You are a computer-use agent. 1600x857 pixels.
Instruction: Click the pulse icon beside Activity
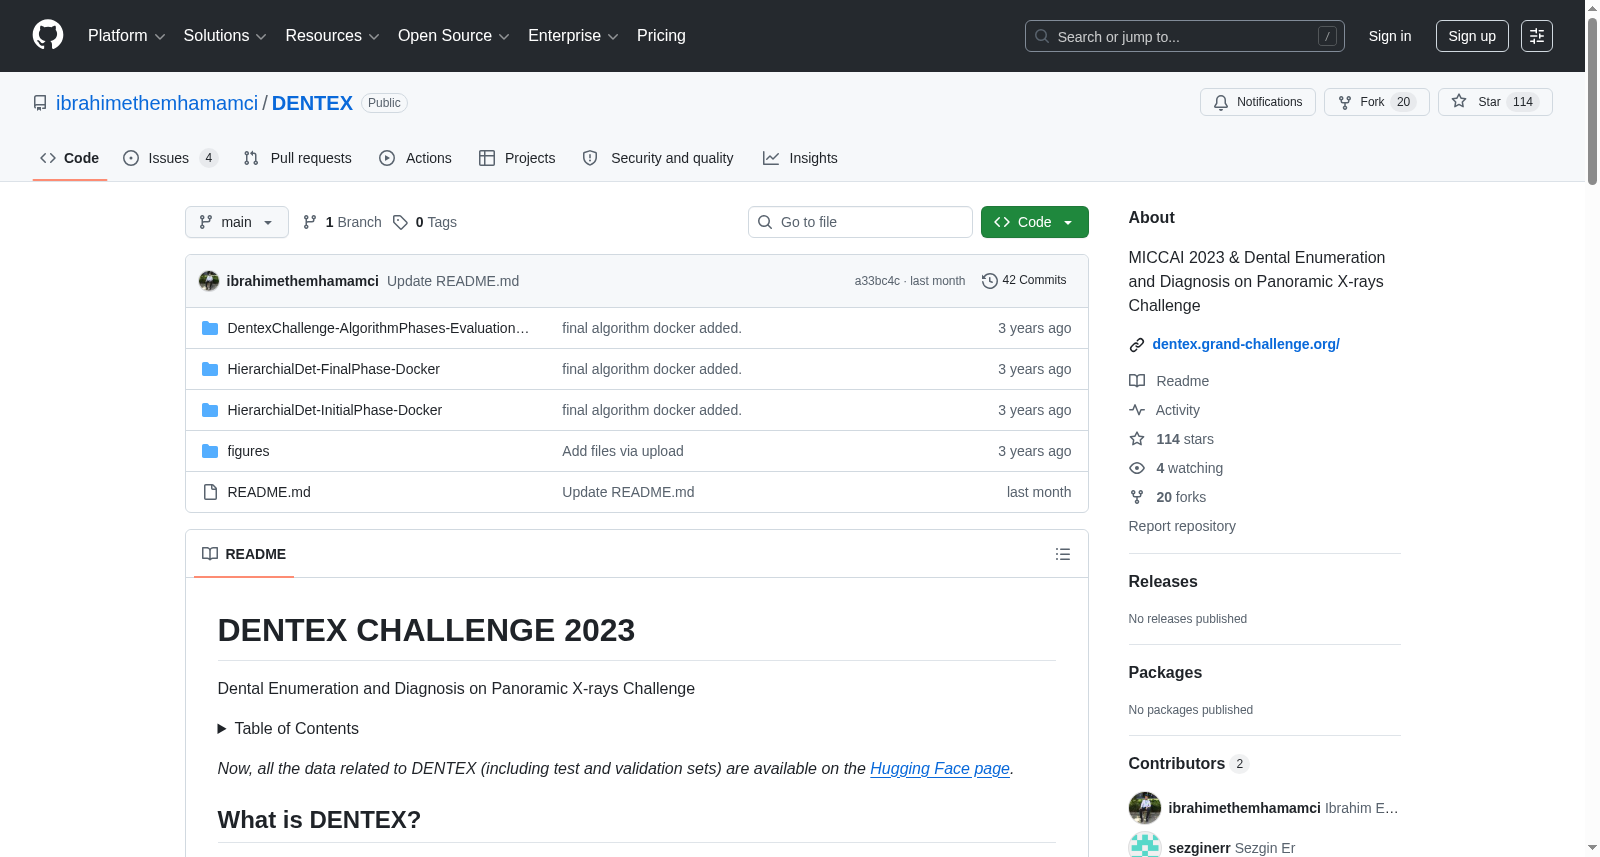(x=1137, y=410)
